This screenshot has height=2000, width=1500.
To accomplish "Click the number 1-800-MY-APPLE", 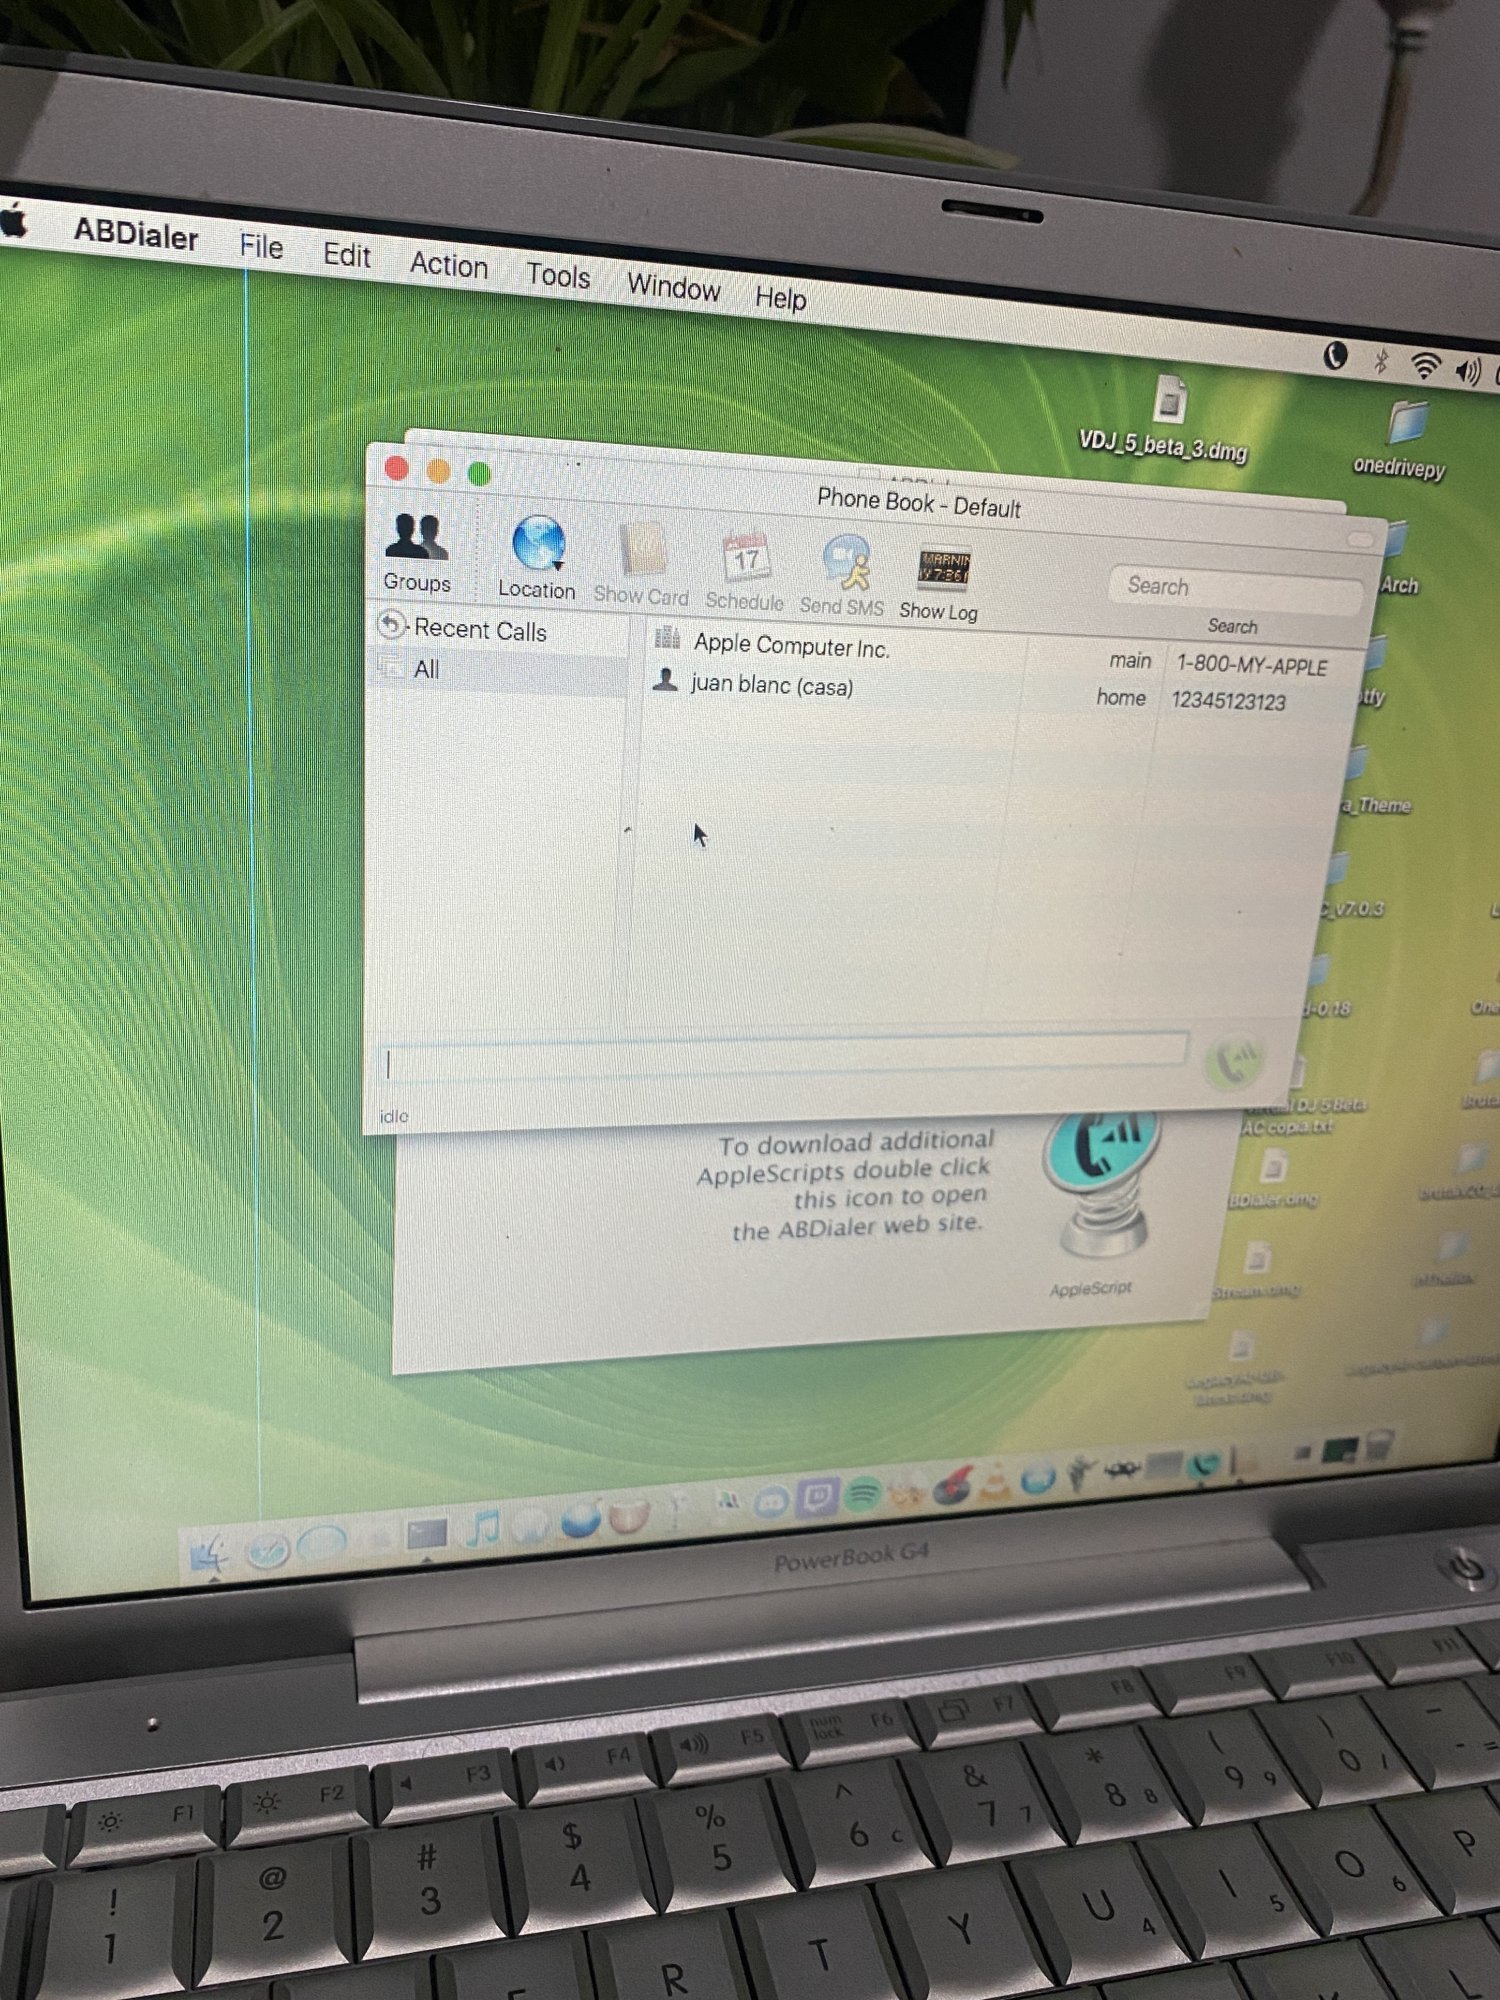I will 1252,665.
